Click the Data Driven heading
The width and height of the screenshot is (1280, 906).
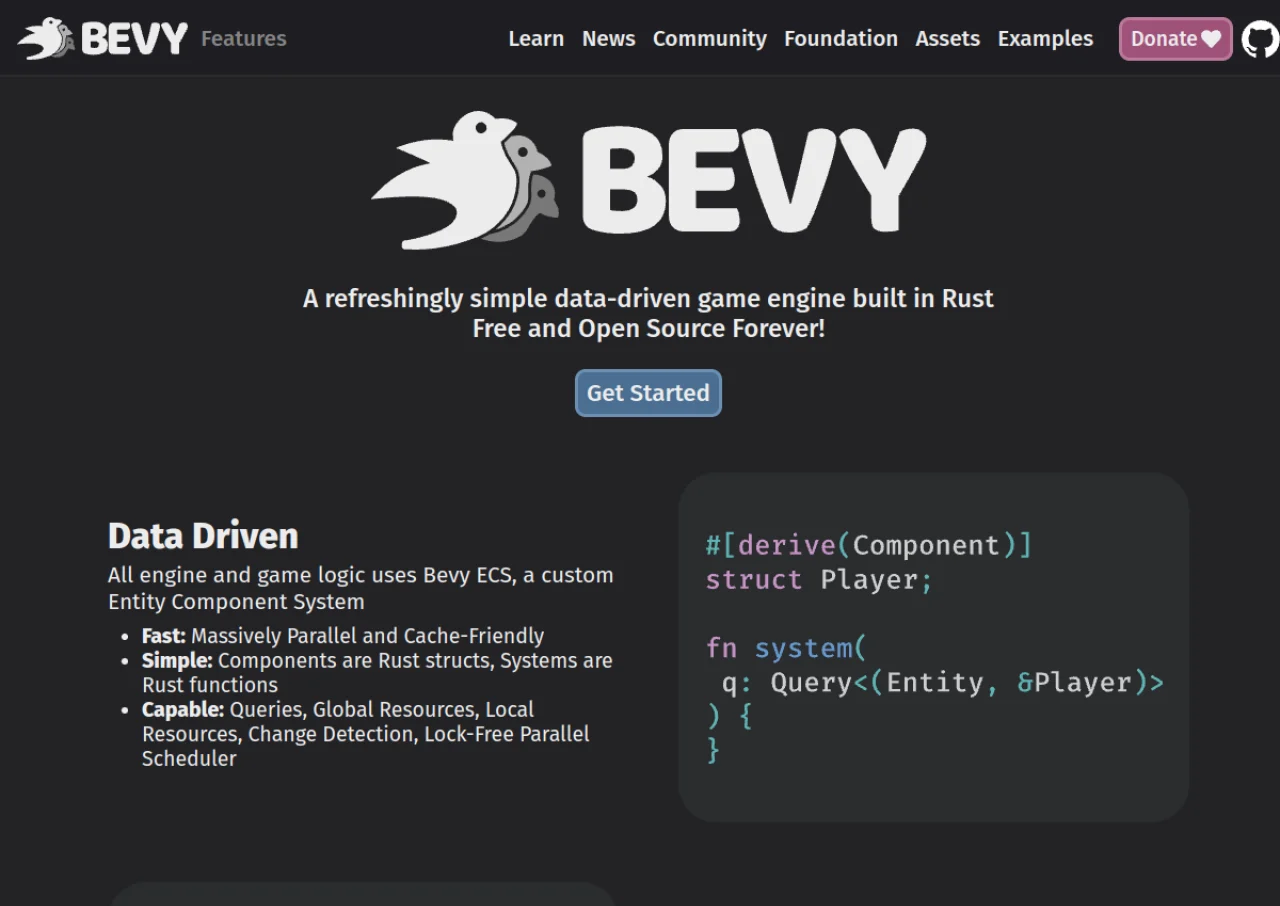point(203,536)
